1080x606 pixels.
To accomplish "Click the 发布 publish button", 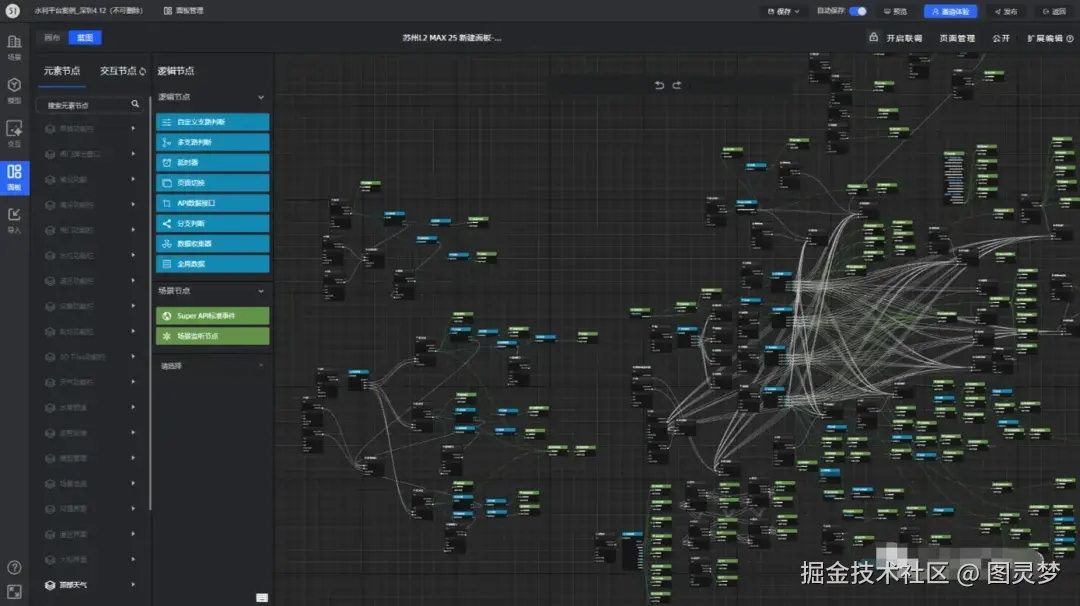I will click(x=1006, y=11).
